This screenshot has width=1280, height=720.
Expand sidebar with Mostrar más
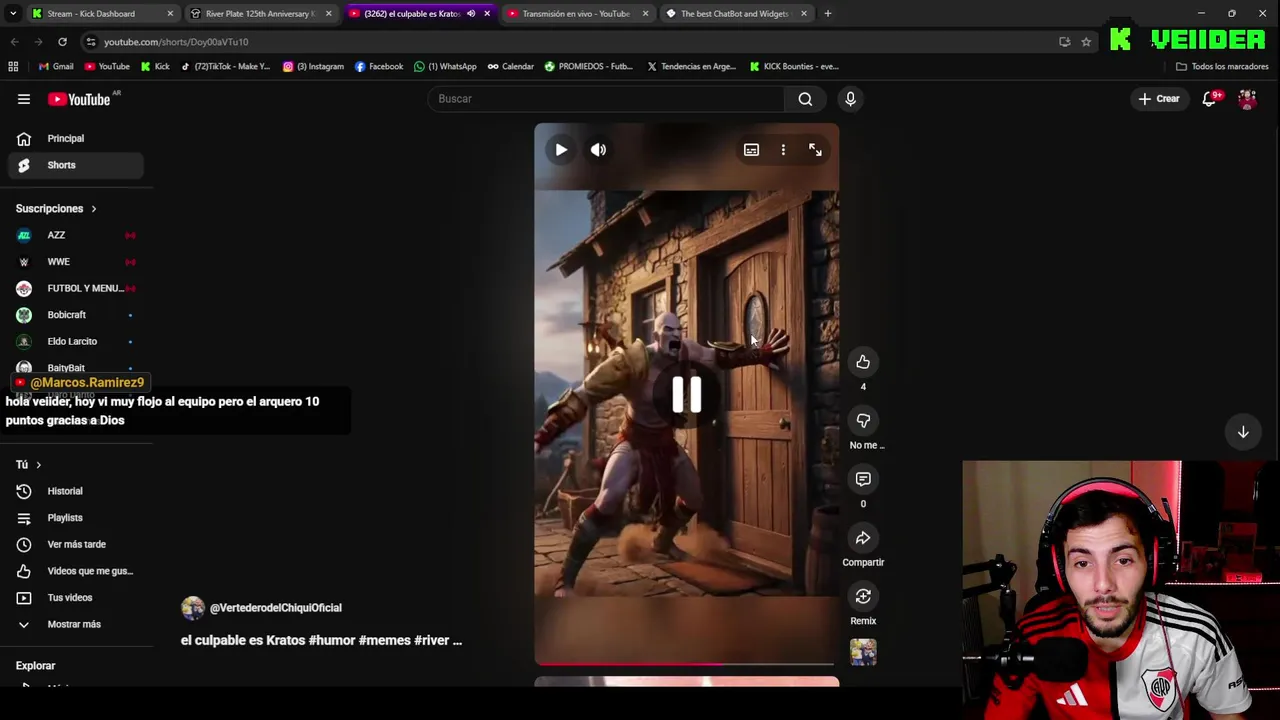pyautogui.click(x=76, y=624)
